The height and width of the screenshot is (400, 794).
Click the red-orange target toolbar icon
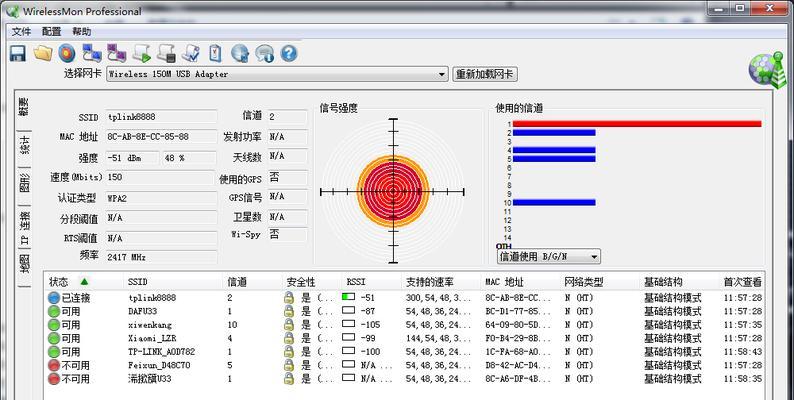tap(67, 53)
